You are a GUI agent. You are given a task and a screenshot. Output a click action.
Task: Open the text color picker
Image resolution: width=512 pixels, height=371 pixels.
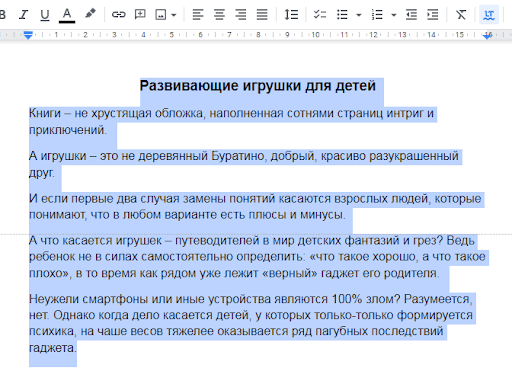(67, 15)
